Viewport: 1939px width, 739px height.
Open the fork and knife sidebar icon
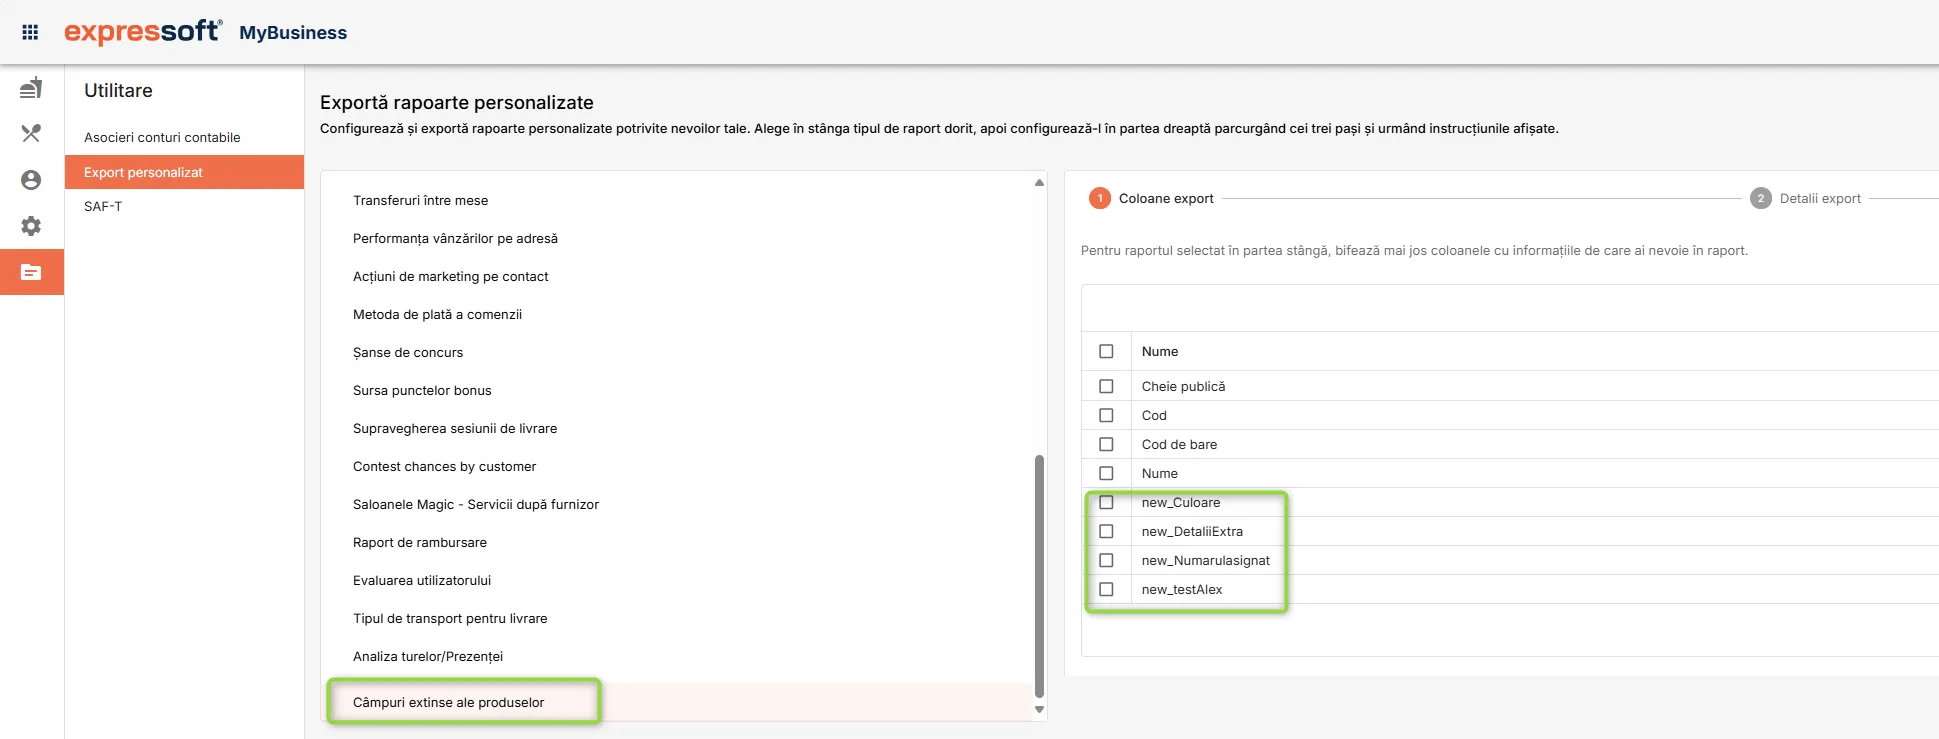pyautogui.click(x=31, y=133)
